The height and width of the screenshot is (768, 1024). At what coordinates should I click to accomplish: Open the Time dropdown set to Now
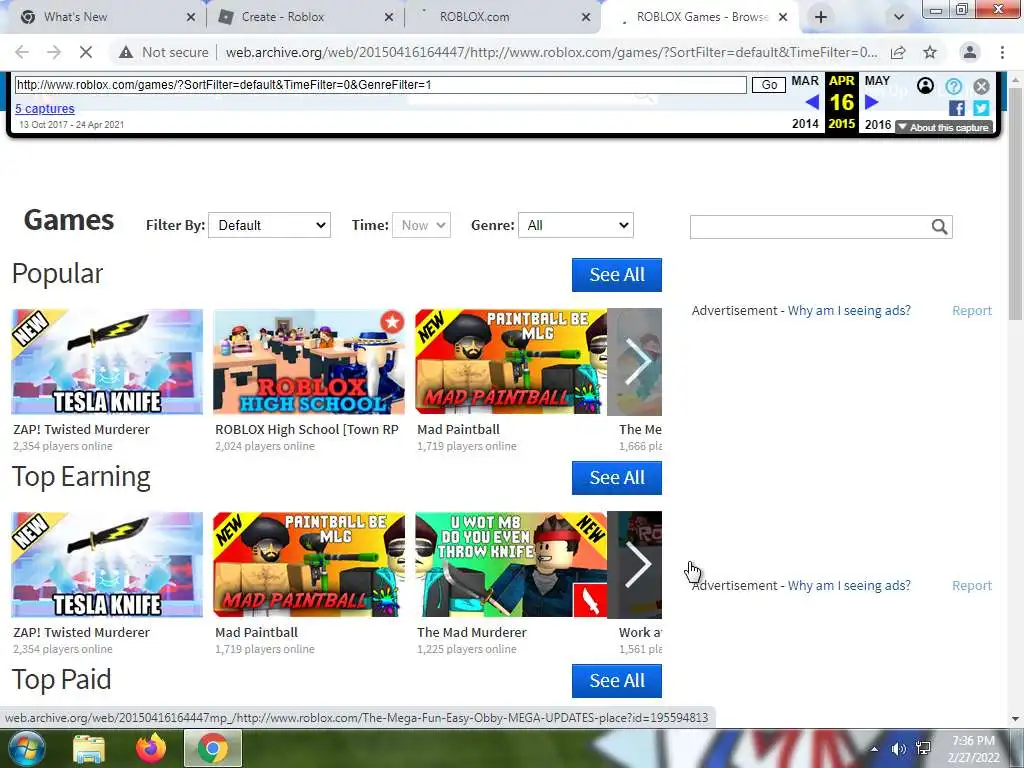click(421, 225)
